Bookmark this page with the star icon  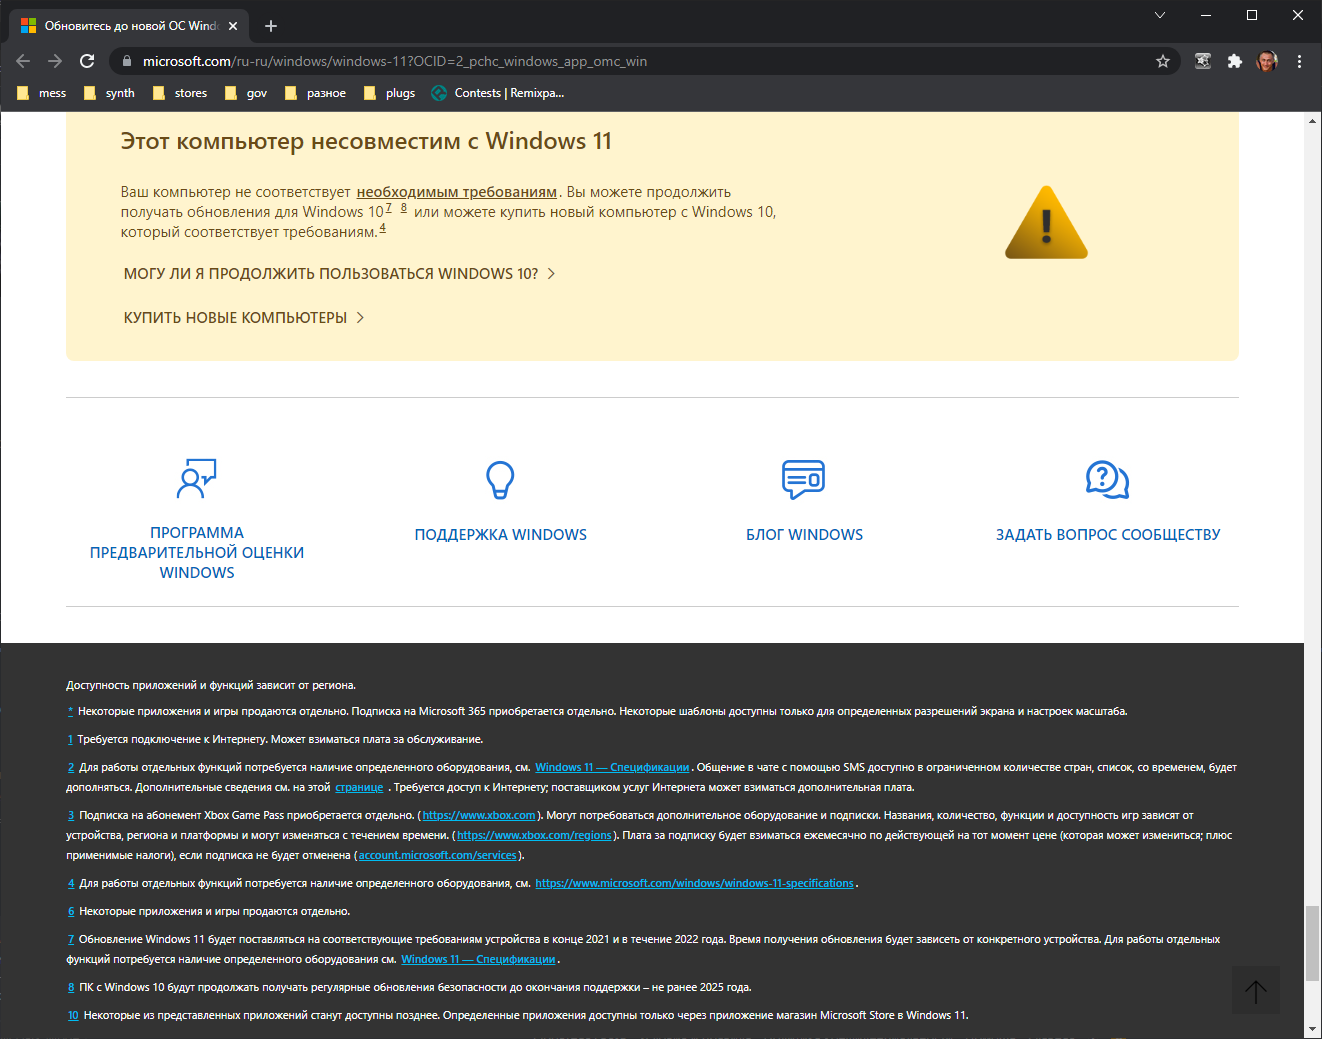point(1163,61)
